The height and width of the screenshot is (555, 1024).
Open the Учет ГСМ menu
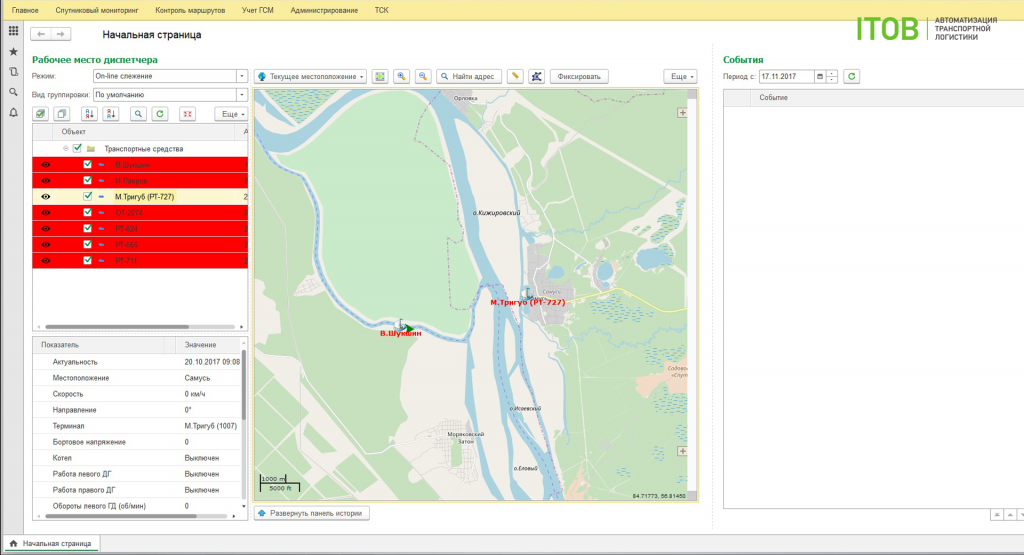click(x=257, y=10)
